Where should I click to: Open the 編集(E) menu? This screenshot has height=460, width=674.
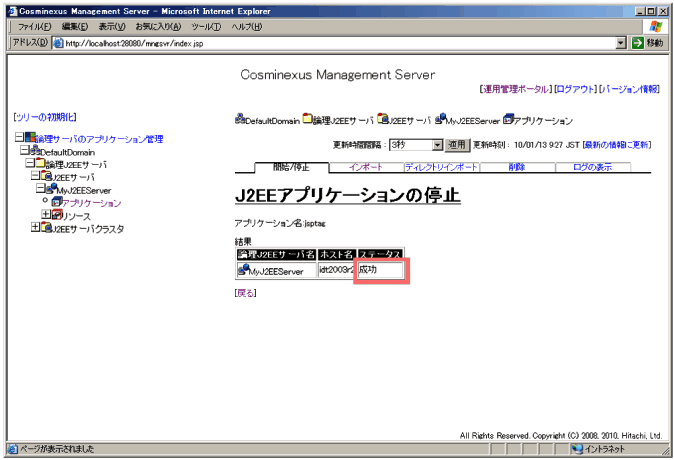75,27
